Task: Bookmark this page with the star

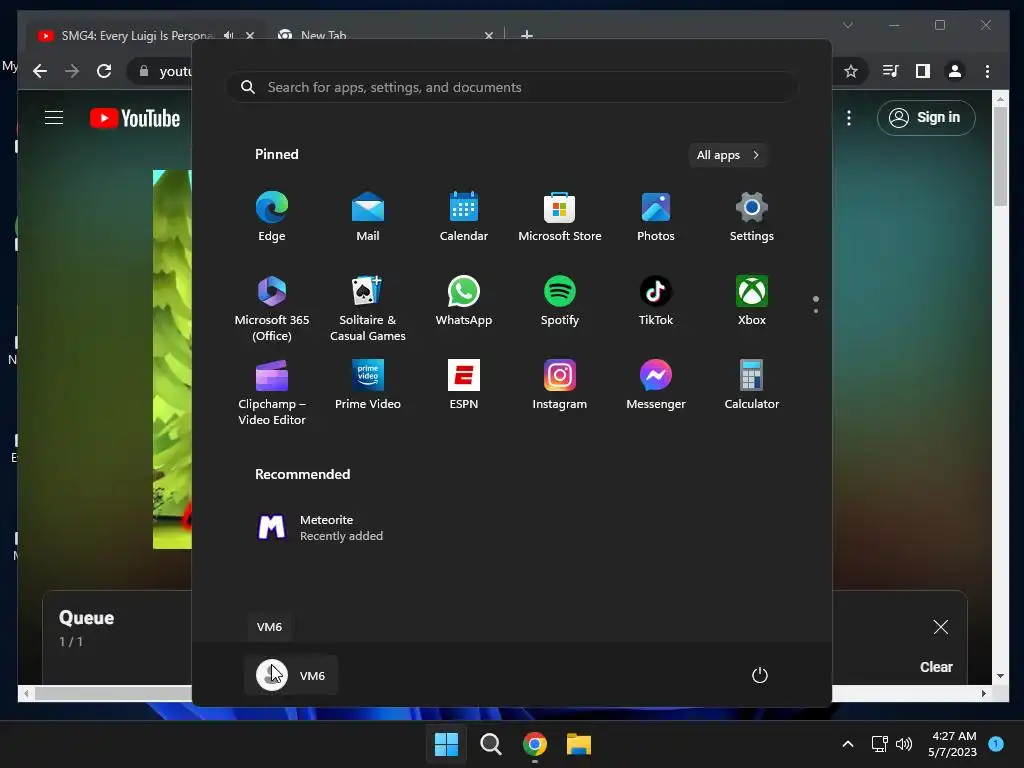Action: point(850,71)
